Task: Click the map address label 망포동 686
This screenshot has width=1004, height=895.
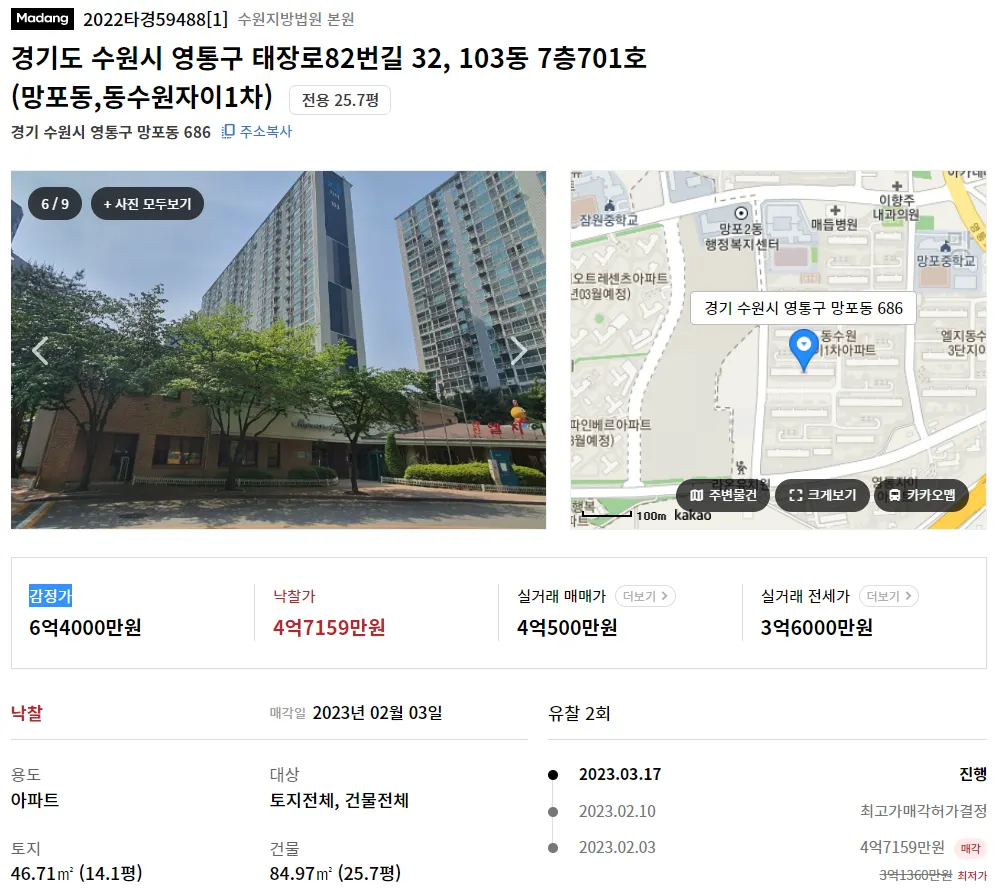Action: coord(804,308)
